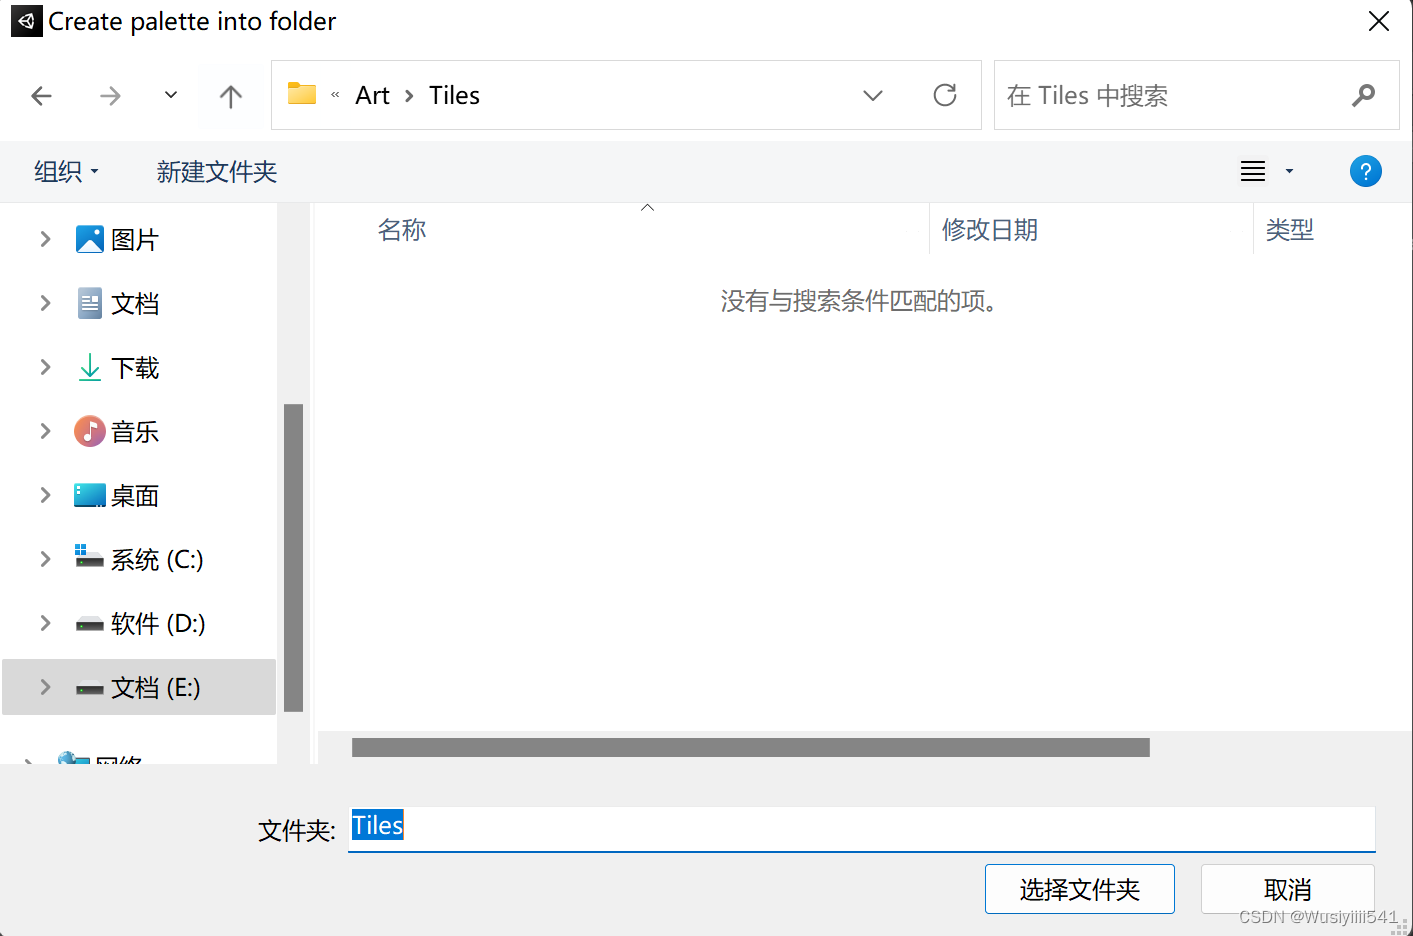Open the change view layout dropdown
The image size is (1413, 936).
pos(1289,171)
